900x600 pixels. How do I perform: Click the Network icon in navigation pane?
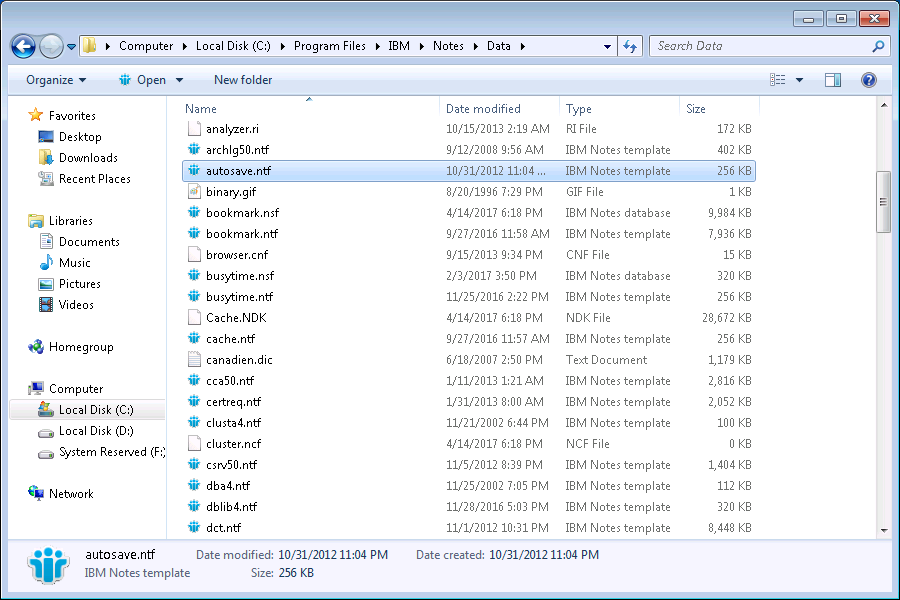(x=36, y=494)
